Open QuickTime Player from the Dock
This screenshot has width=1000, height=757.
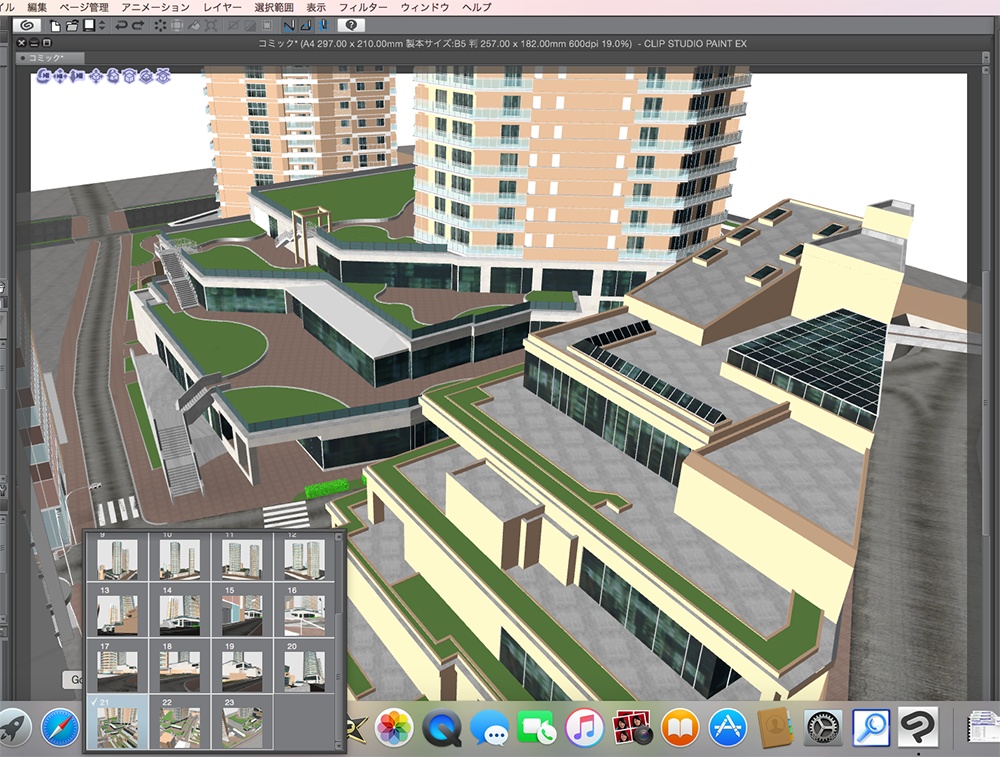(x=441, y=728)
